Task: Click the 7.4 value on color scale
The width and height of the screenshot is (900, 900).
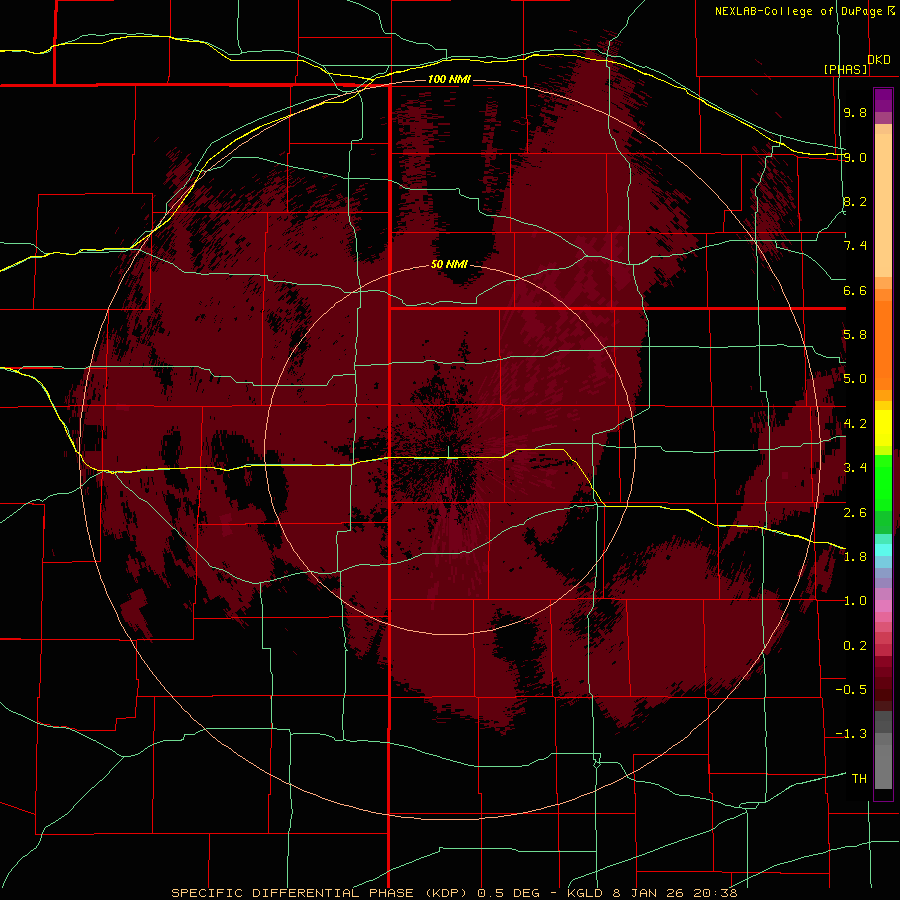Action: point(855,246)
